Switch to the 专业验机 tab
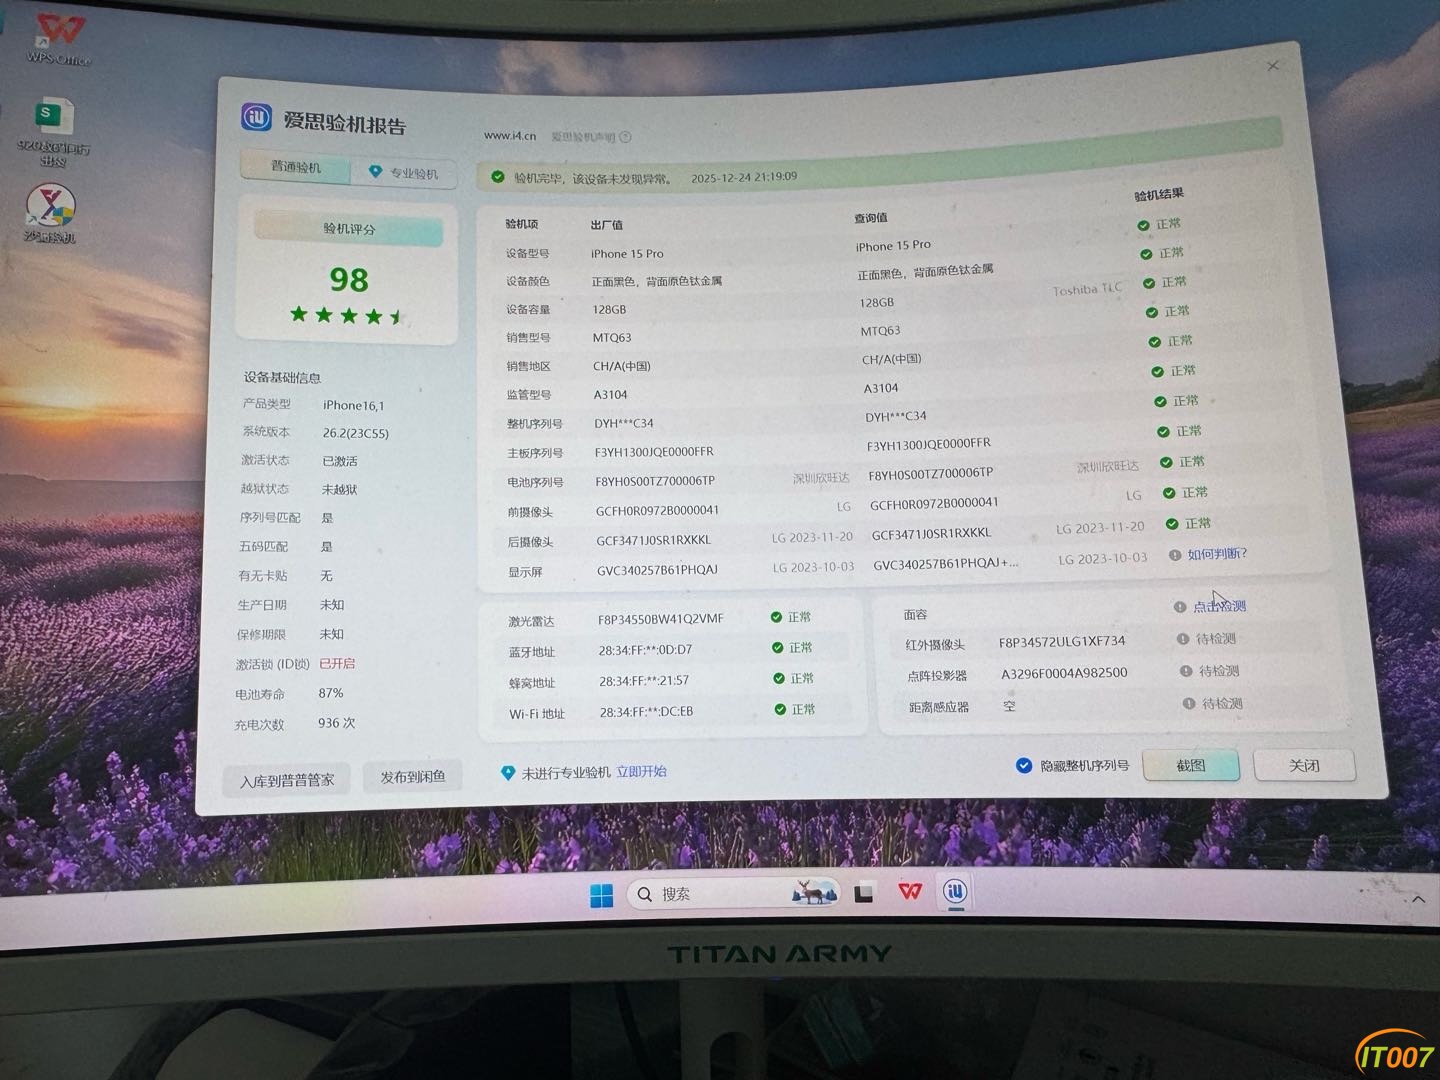The image size is (1440, 1080). (404, 173)
